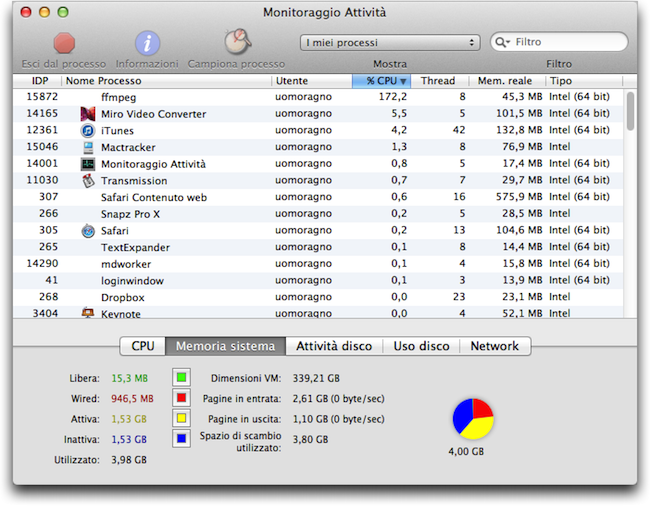
Task: Click the process list vertical scrollbar
Action: [630, 112]
